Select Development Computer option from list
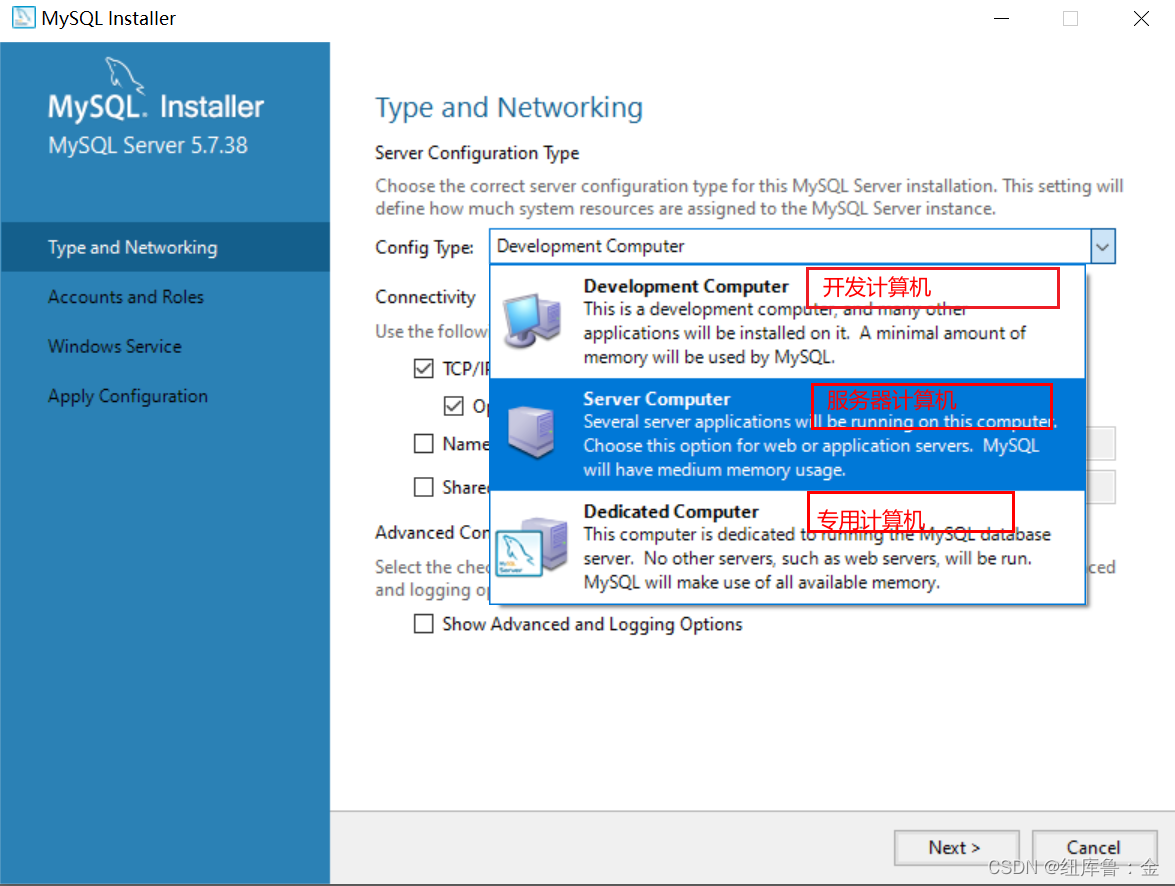This screenshot has height=886, width=1175. point(787,322)
